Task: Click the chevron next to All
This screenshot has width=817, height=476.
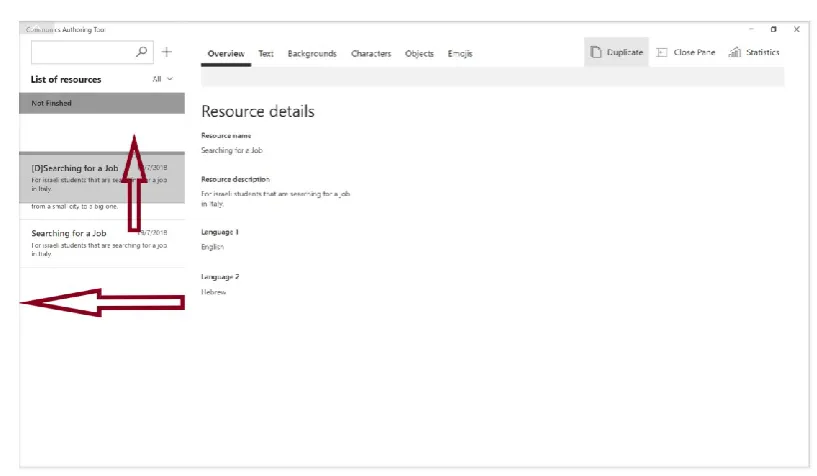Action: pos(170,79)
